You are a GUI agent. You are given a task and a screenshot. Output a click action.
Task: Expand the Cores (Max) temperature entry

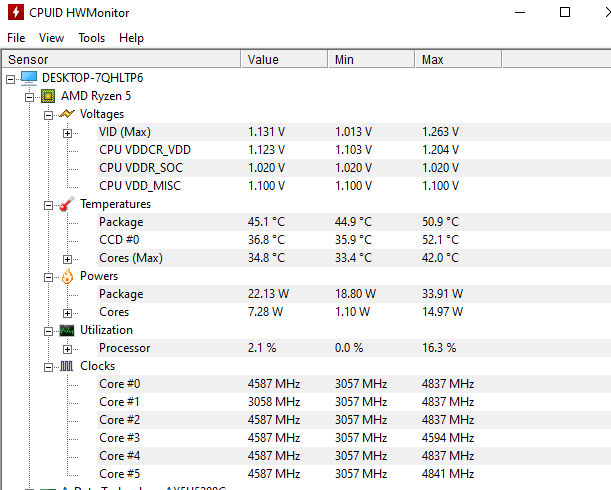67,258
